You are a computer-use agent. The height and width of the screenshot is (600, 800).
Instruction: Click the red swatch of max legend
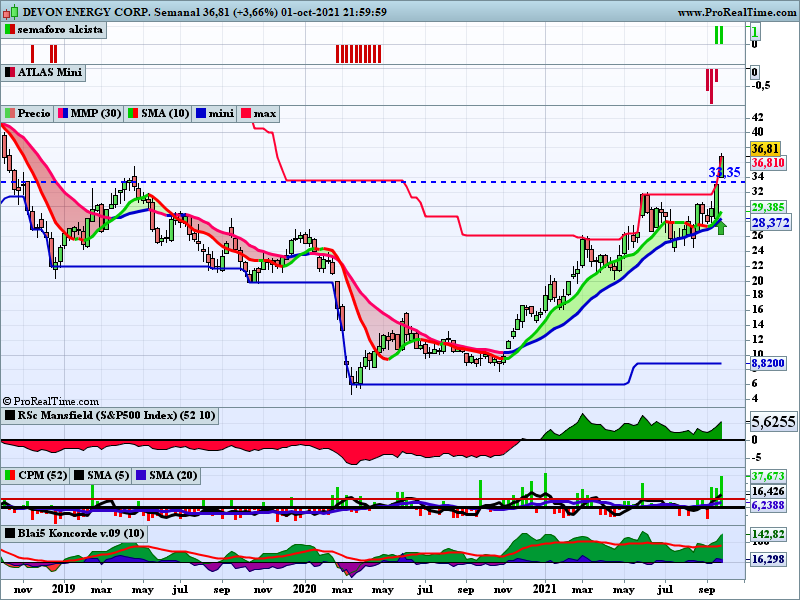tap(246, 113)
